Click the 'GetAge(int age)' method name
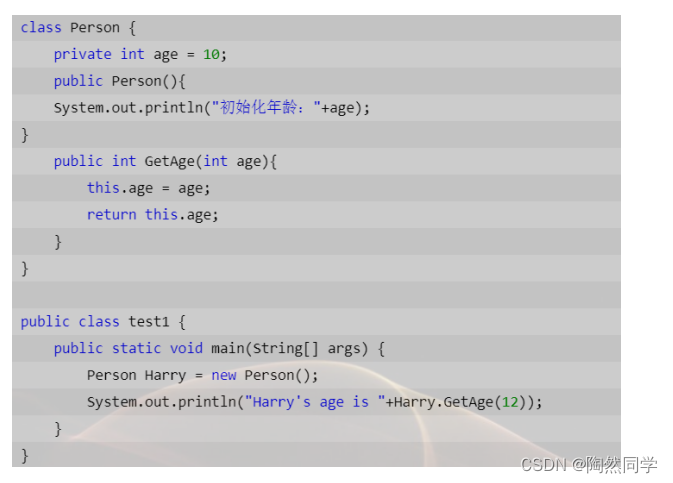 210,161
